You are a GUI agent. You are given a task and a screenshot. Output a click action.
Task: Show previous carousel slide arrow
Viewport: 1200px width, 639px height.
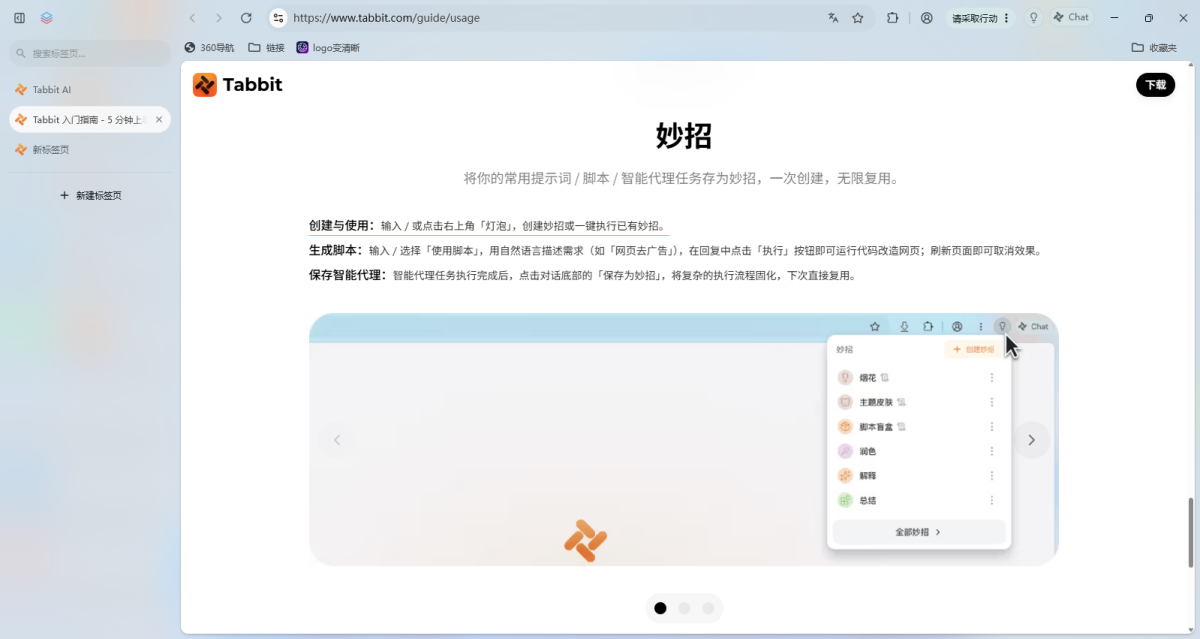[337, 440]
